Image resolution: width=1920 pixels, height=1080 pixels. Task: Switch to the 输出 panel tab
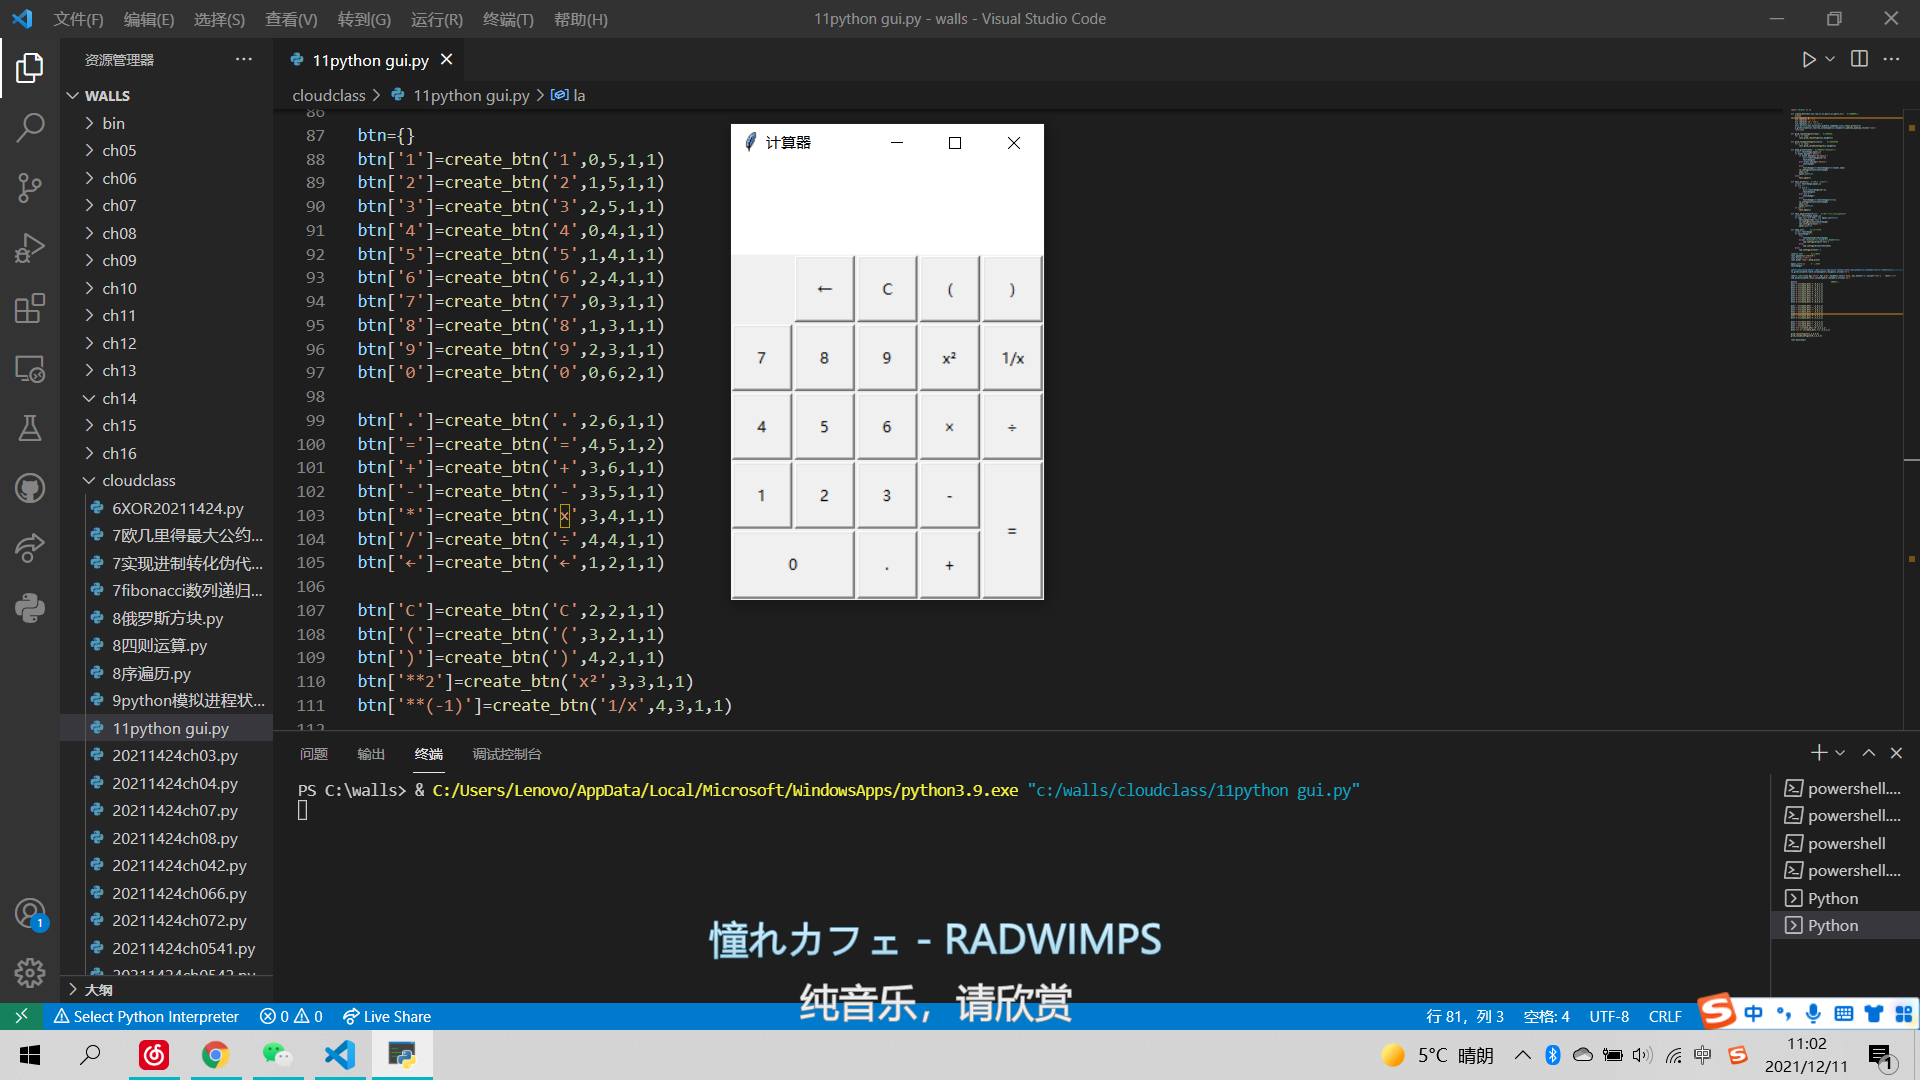coord(371,754)
